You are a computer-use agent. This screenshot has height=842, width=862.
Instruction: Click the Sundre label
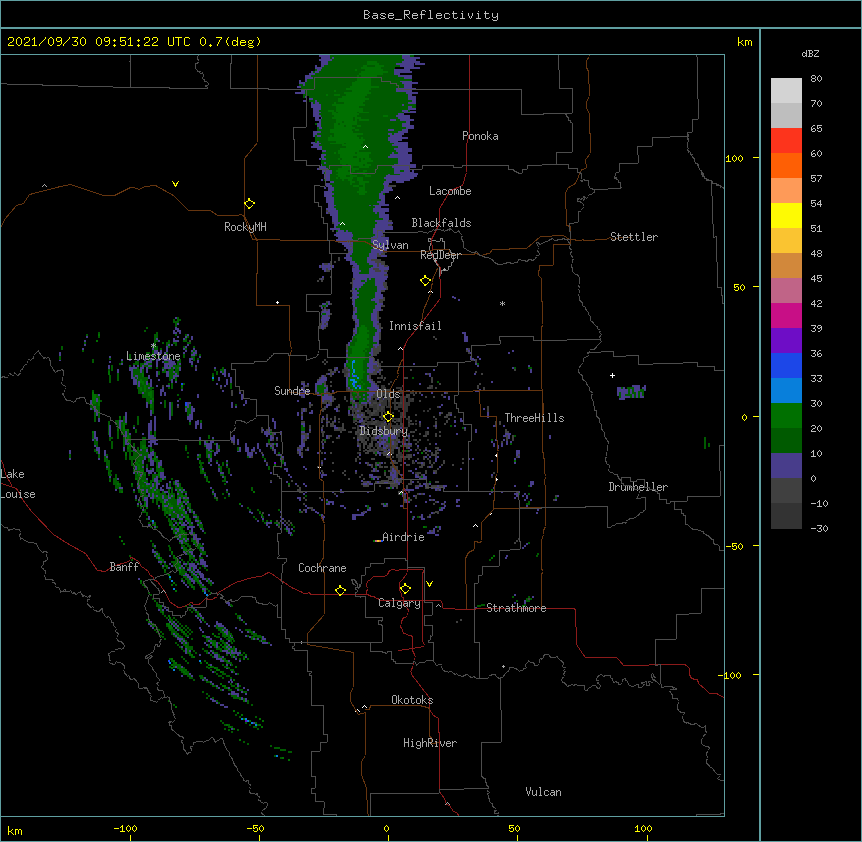[292, 391]
